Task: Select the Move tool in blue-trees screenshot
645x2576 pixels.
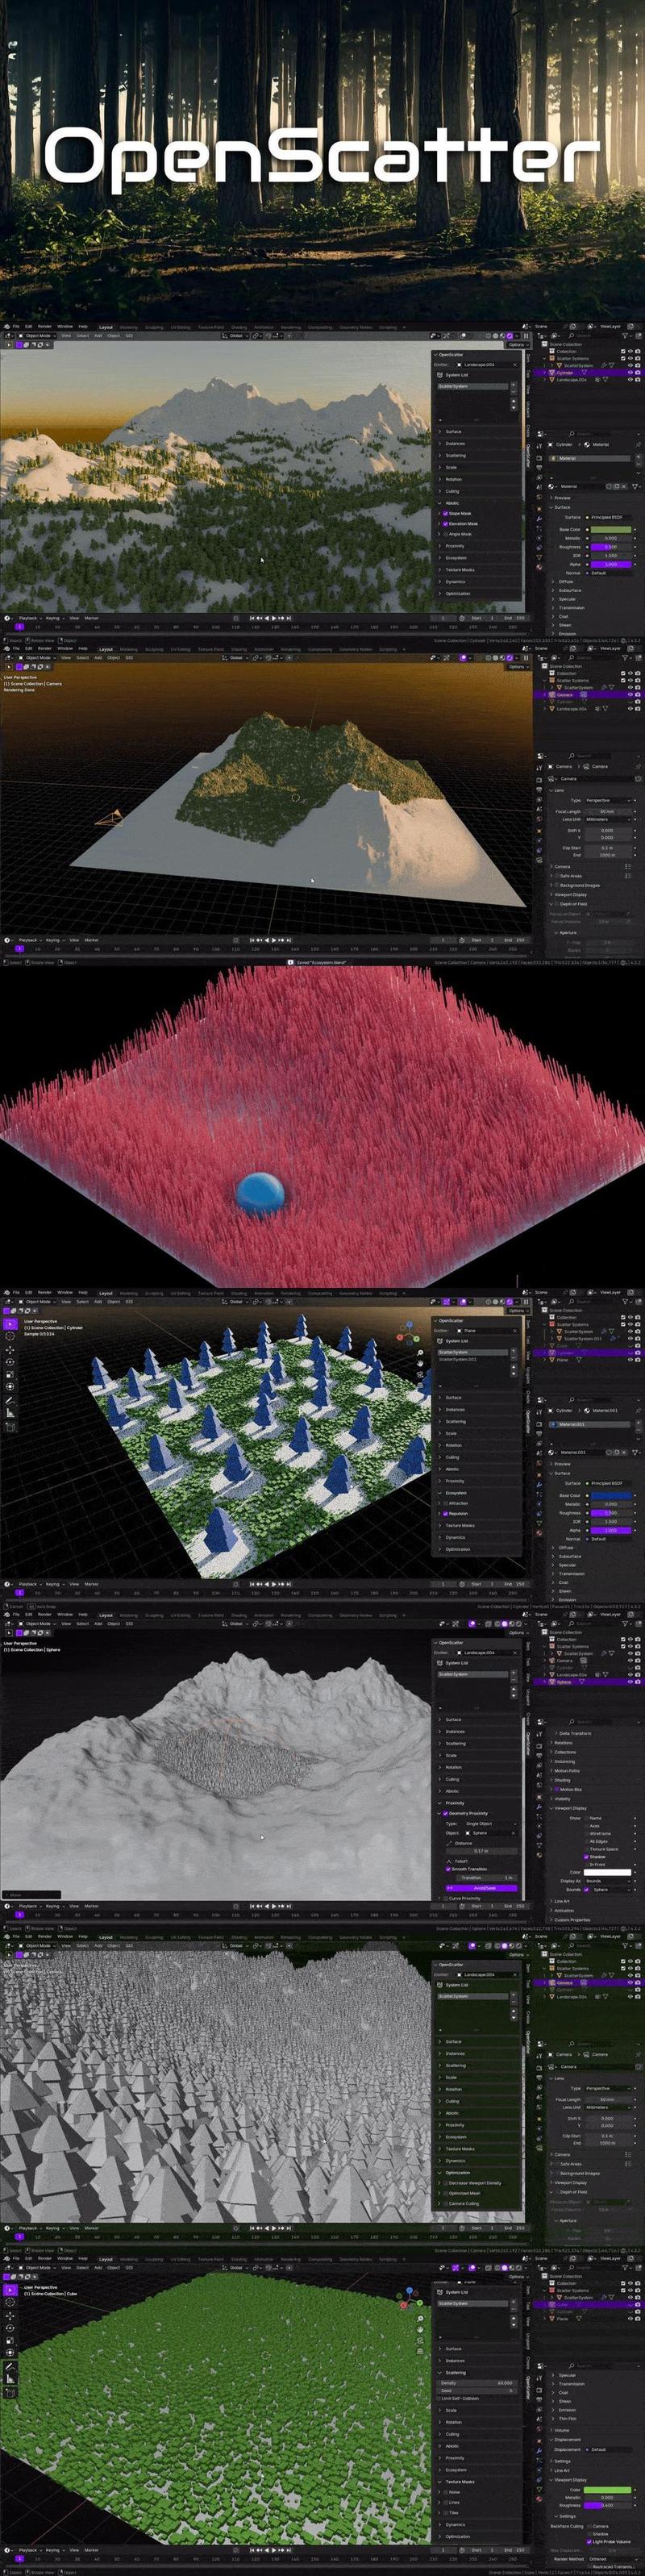Action: pos(9,1350)
